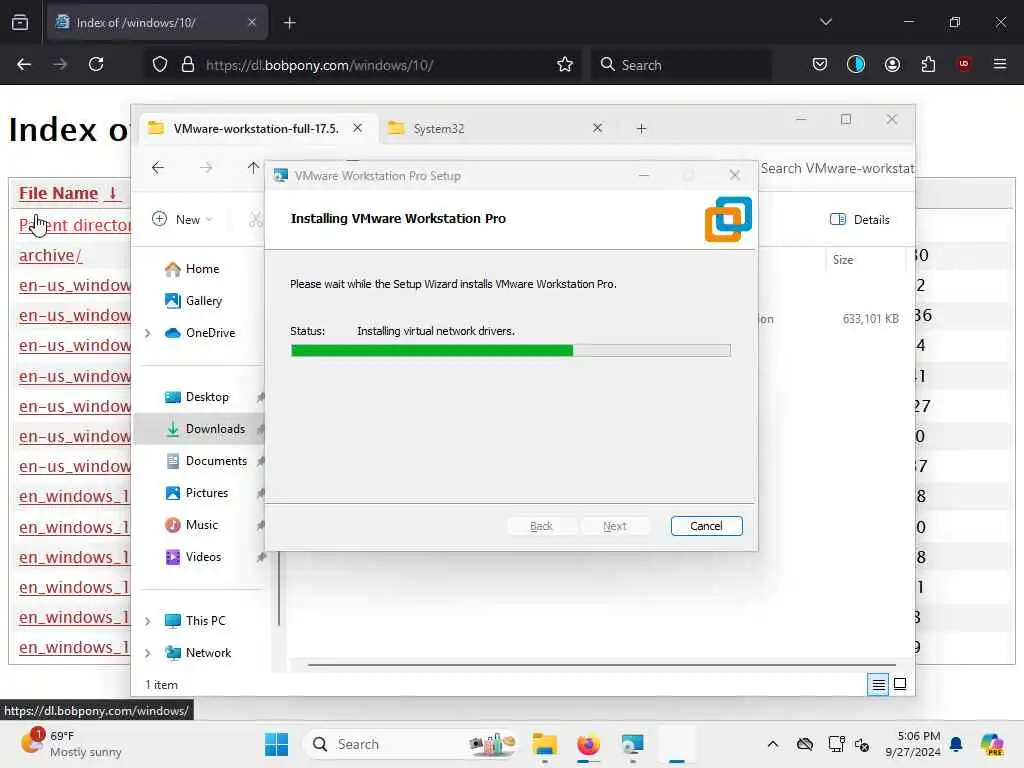Open Firefox recent browsing view icon

point(20,23)
